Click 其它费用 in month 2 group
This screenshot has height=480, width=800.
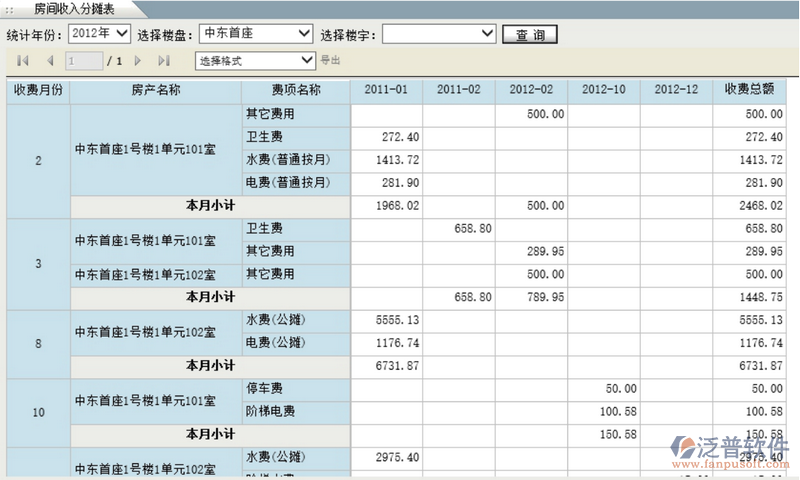coord(270,114)
